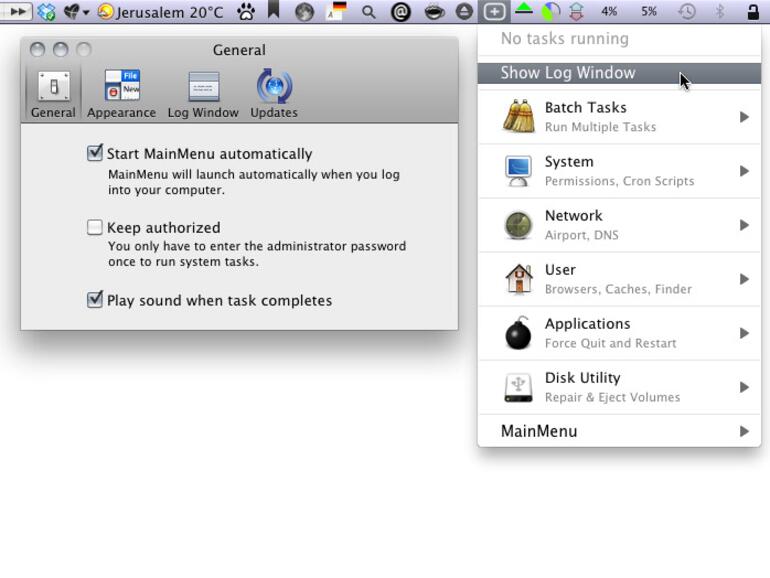This screenshot has width=770, height=578.
Task: Open the Batch Tasks submenu
Action: (x=619, y=117)
